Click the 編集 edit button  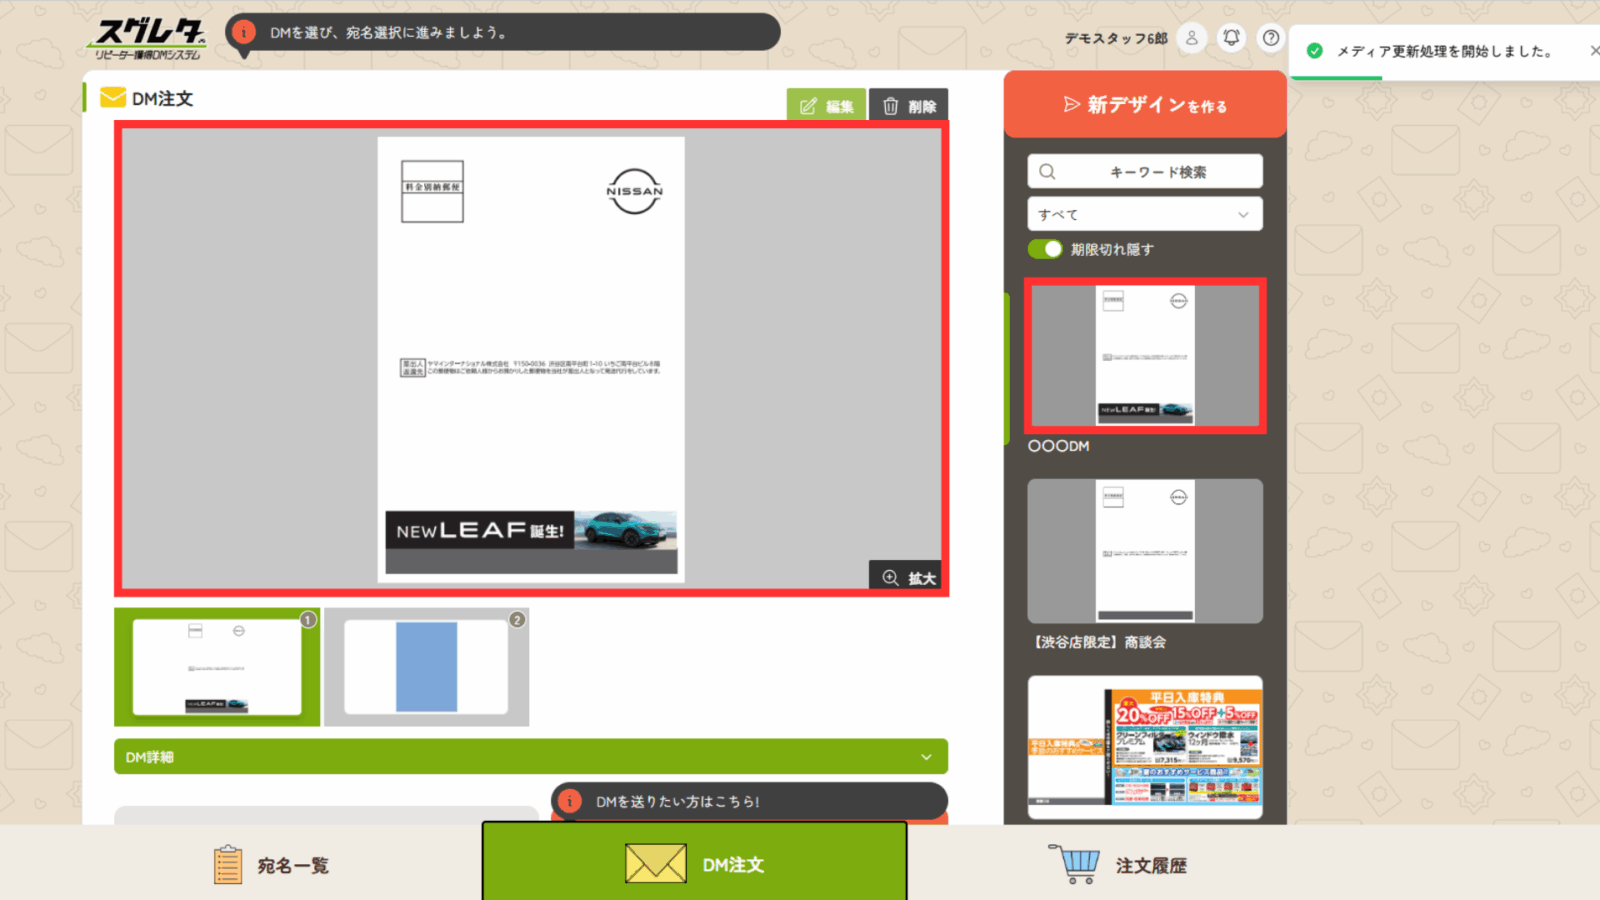(x=826, y=106)
